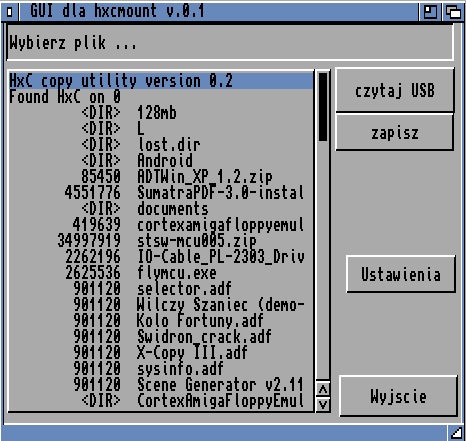
Task: Select flymcu.exe file
Action: click(161, 273)
